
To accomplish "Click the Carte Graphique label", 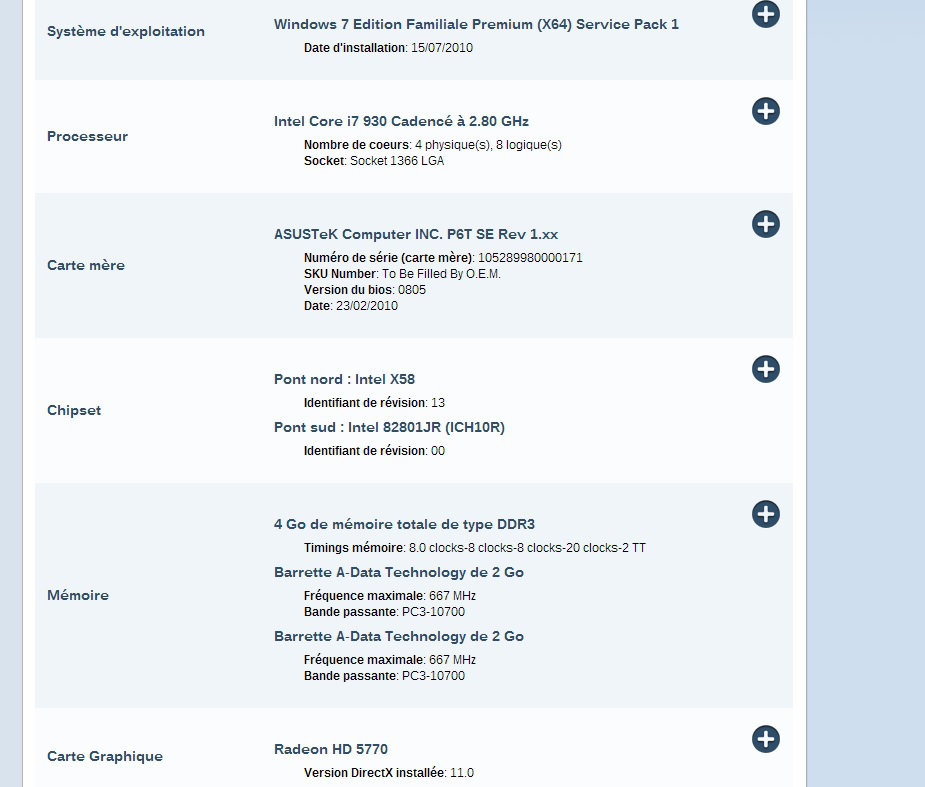I will point(105,756).
